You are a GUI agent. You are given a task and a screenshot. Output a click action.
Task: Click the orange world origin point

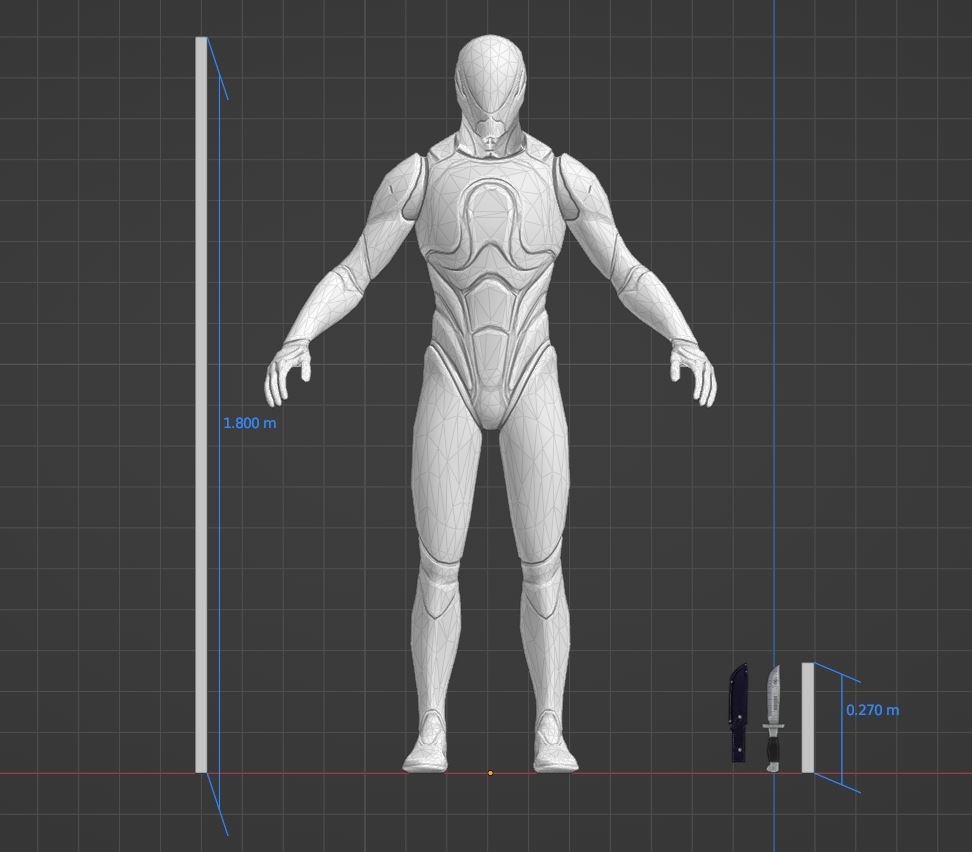[489, 771]
